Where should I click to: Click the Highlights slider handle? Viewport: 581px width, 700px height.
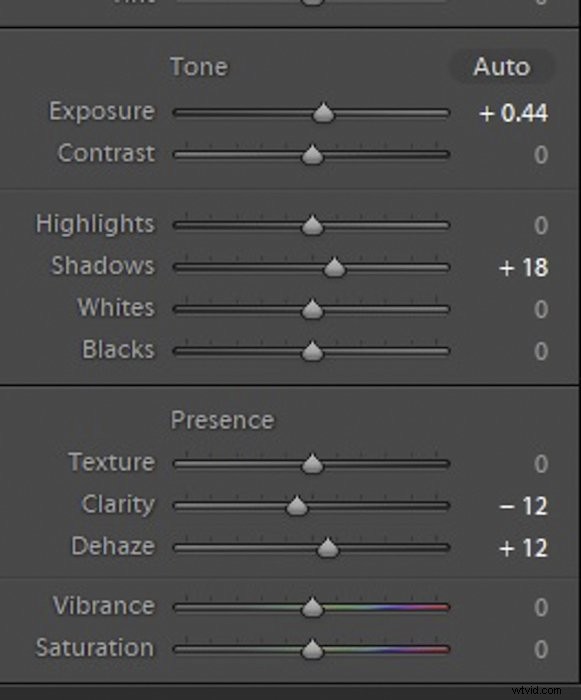[312, 225]
